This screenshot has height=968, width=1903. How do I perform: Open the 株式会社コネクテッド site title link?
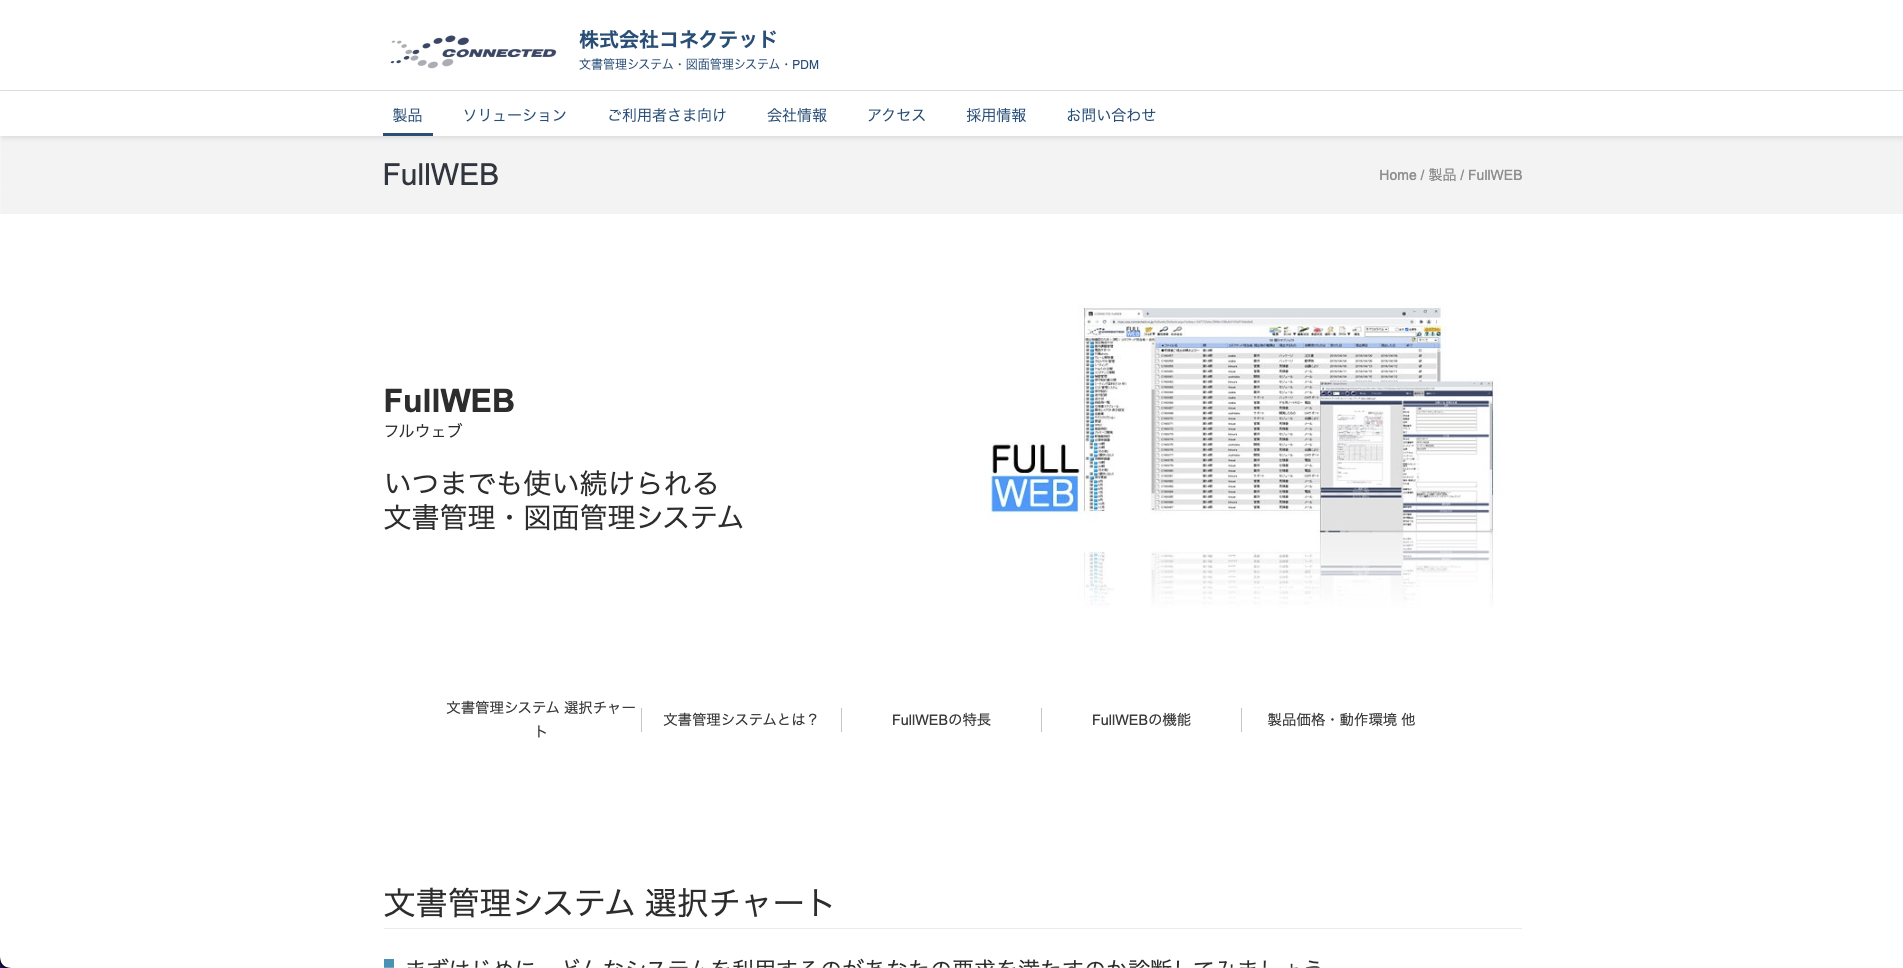pos(677,39)
